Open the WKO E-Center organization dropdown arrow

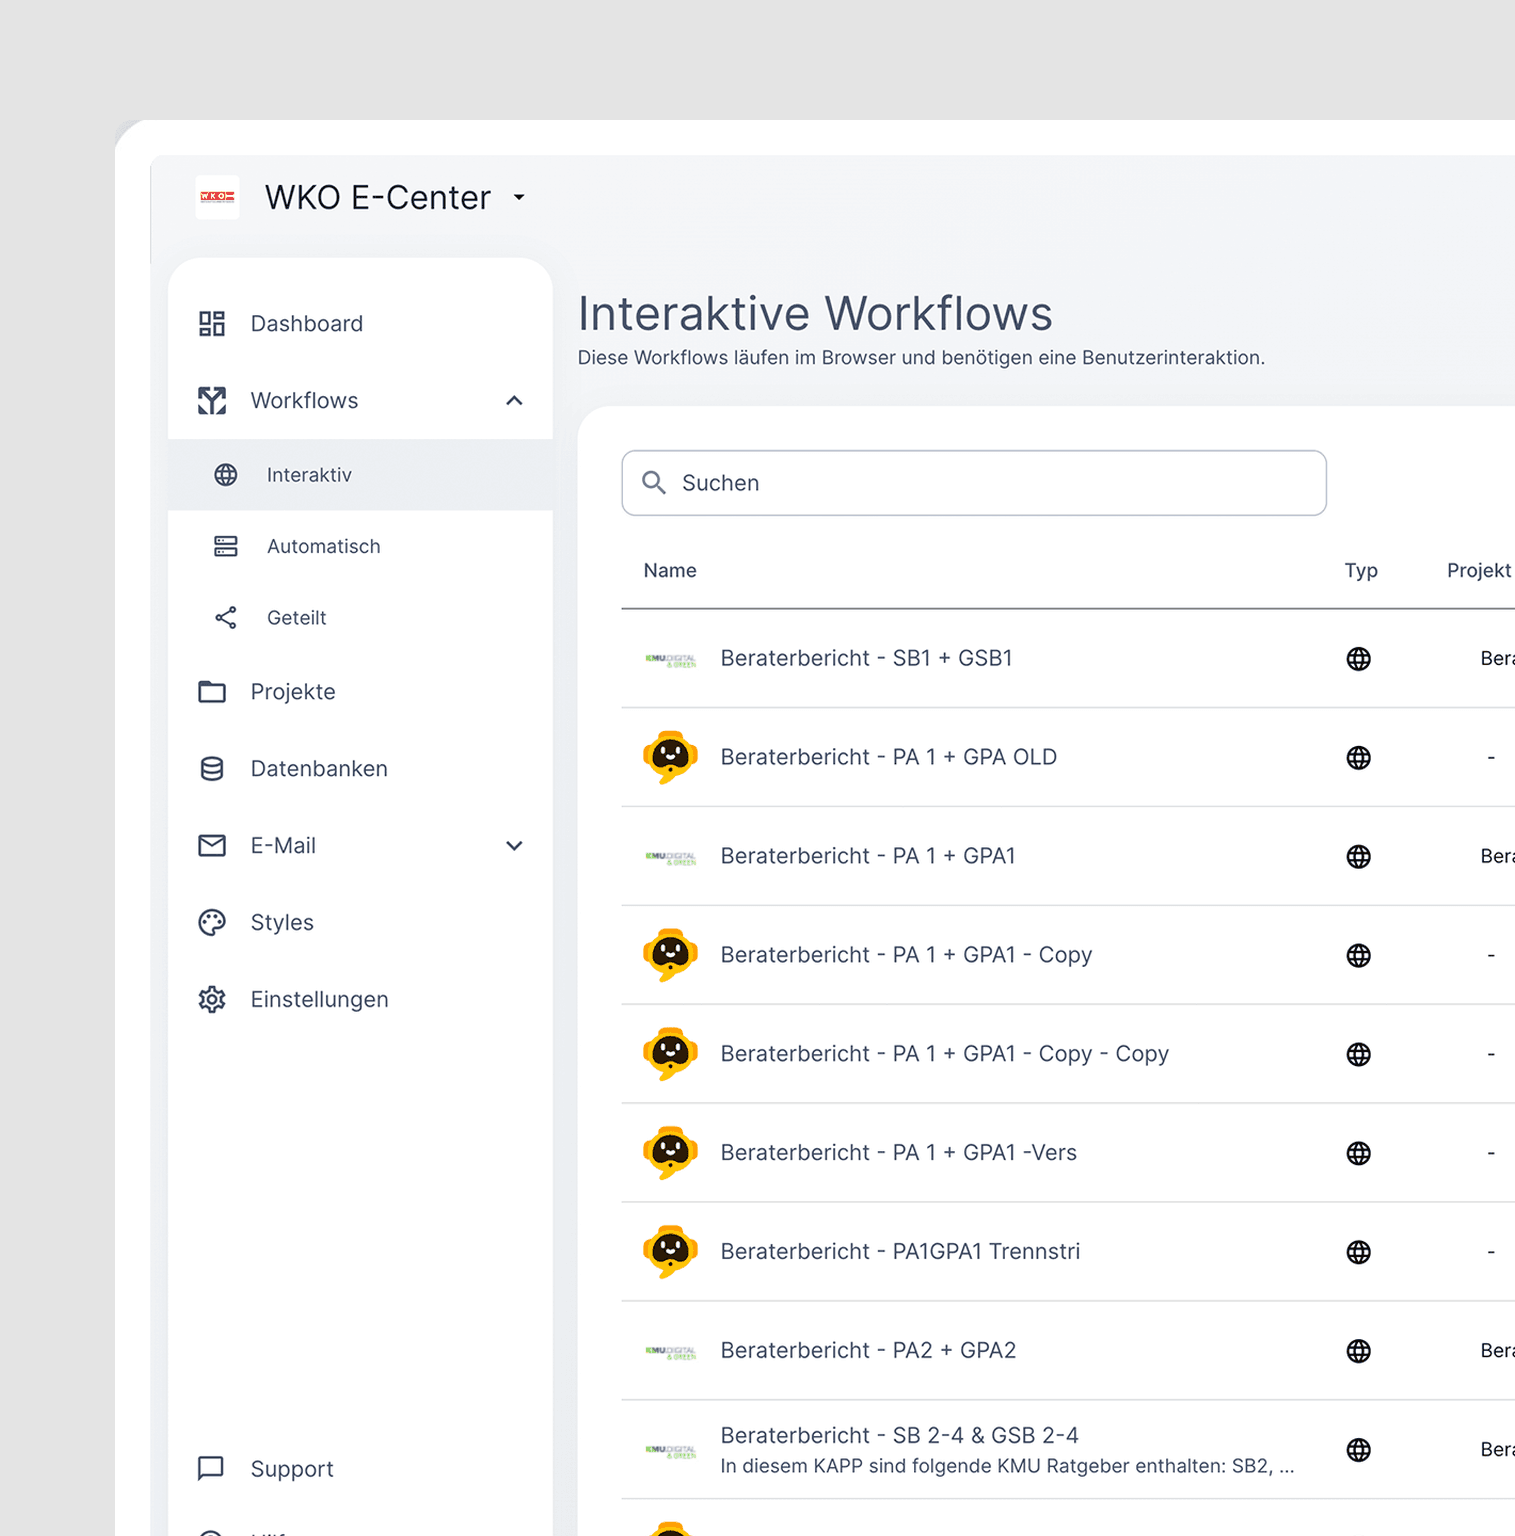coord(519,197)
